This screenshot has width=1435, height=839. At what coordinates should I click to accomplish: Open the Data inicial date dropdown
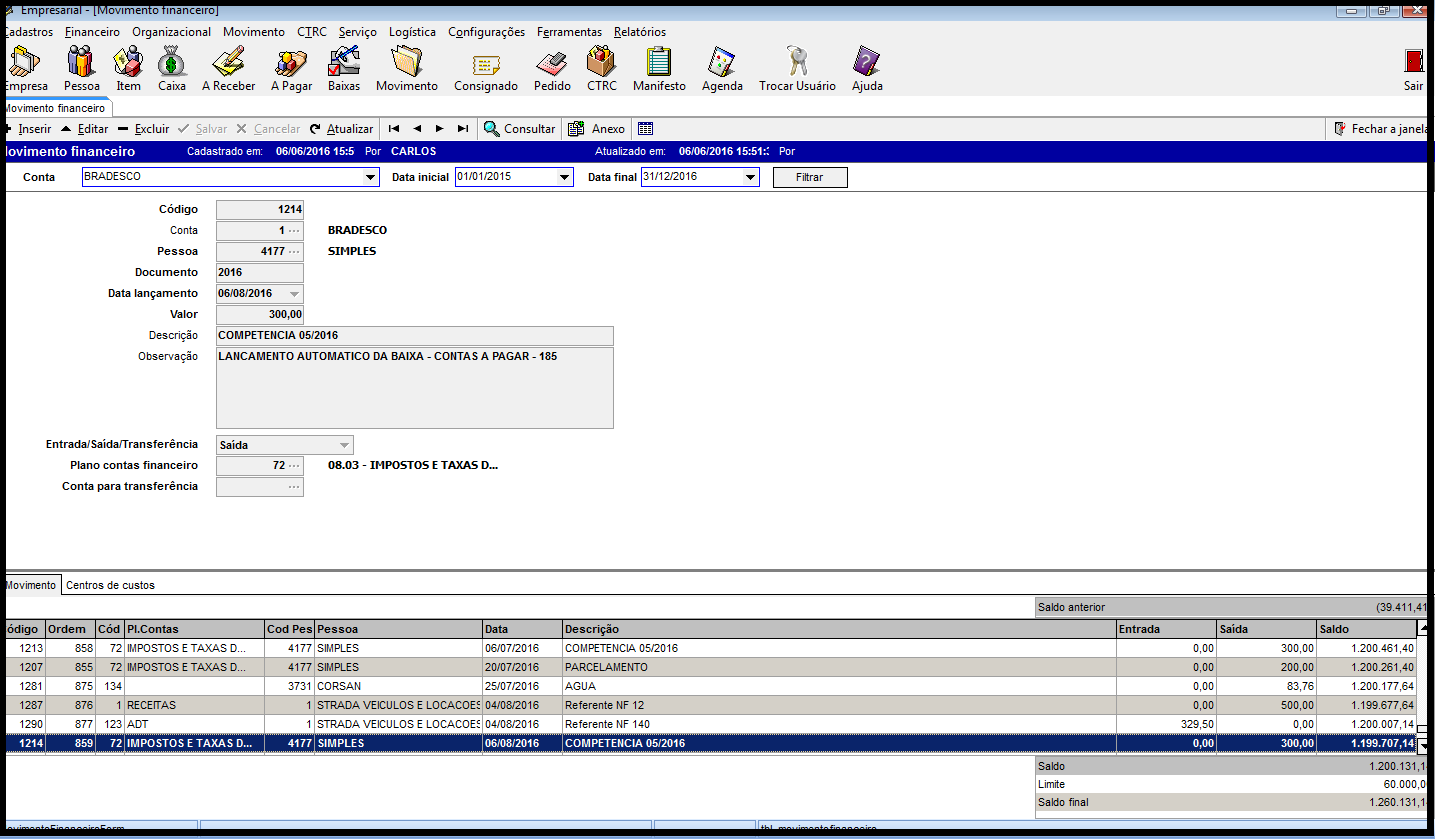tap(564, 178)
